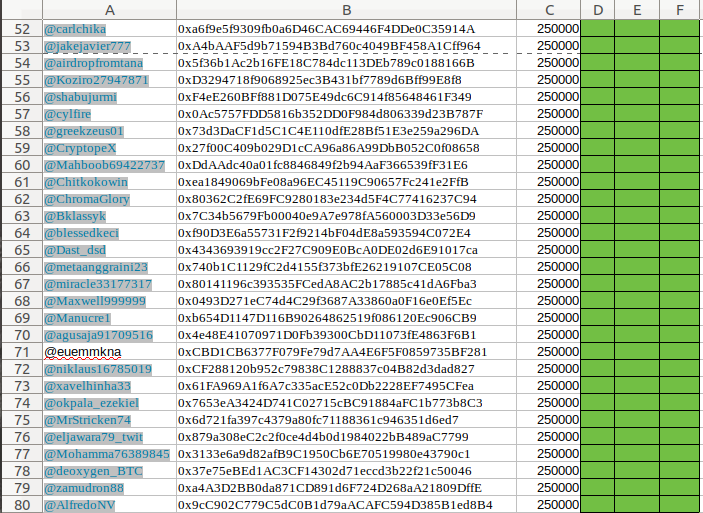Select address cell starting 0x7C34b5679Fb0

pos(346,216)
